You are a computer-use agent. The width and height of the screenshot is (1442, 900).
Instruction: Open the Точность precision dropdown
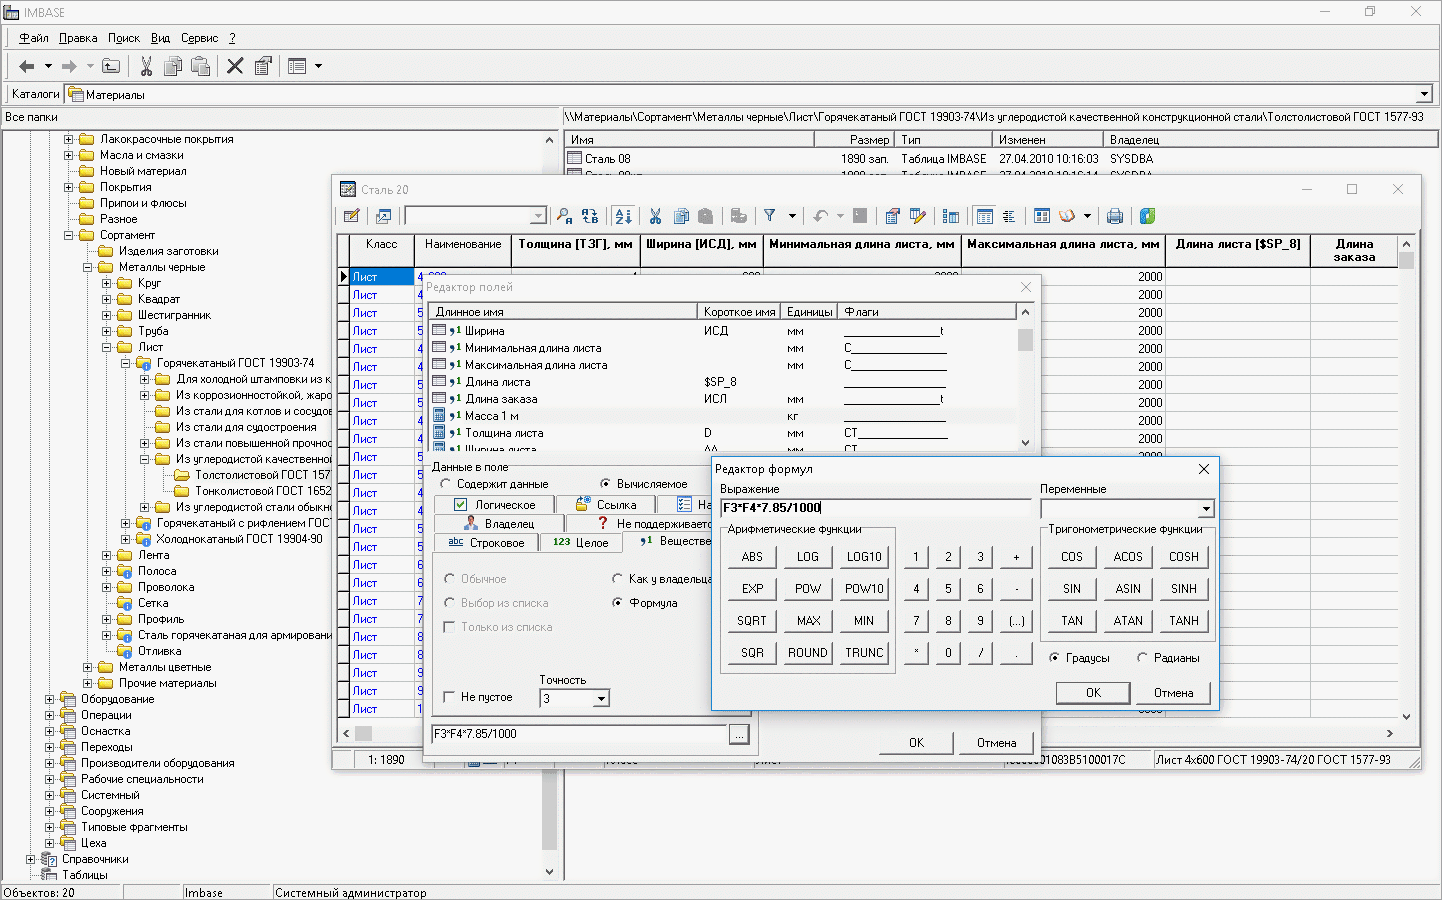coord(601,699)
